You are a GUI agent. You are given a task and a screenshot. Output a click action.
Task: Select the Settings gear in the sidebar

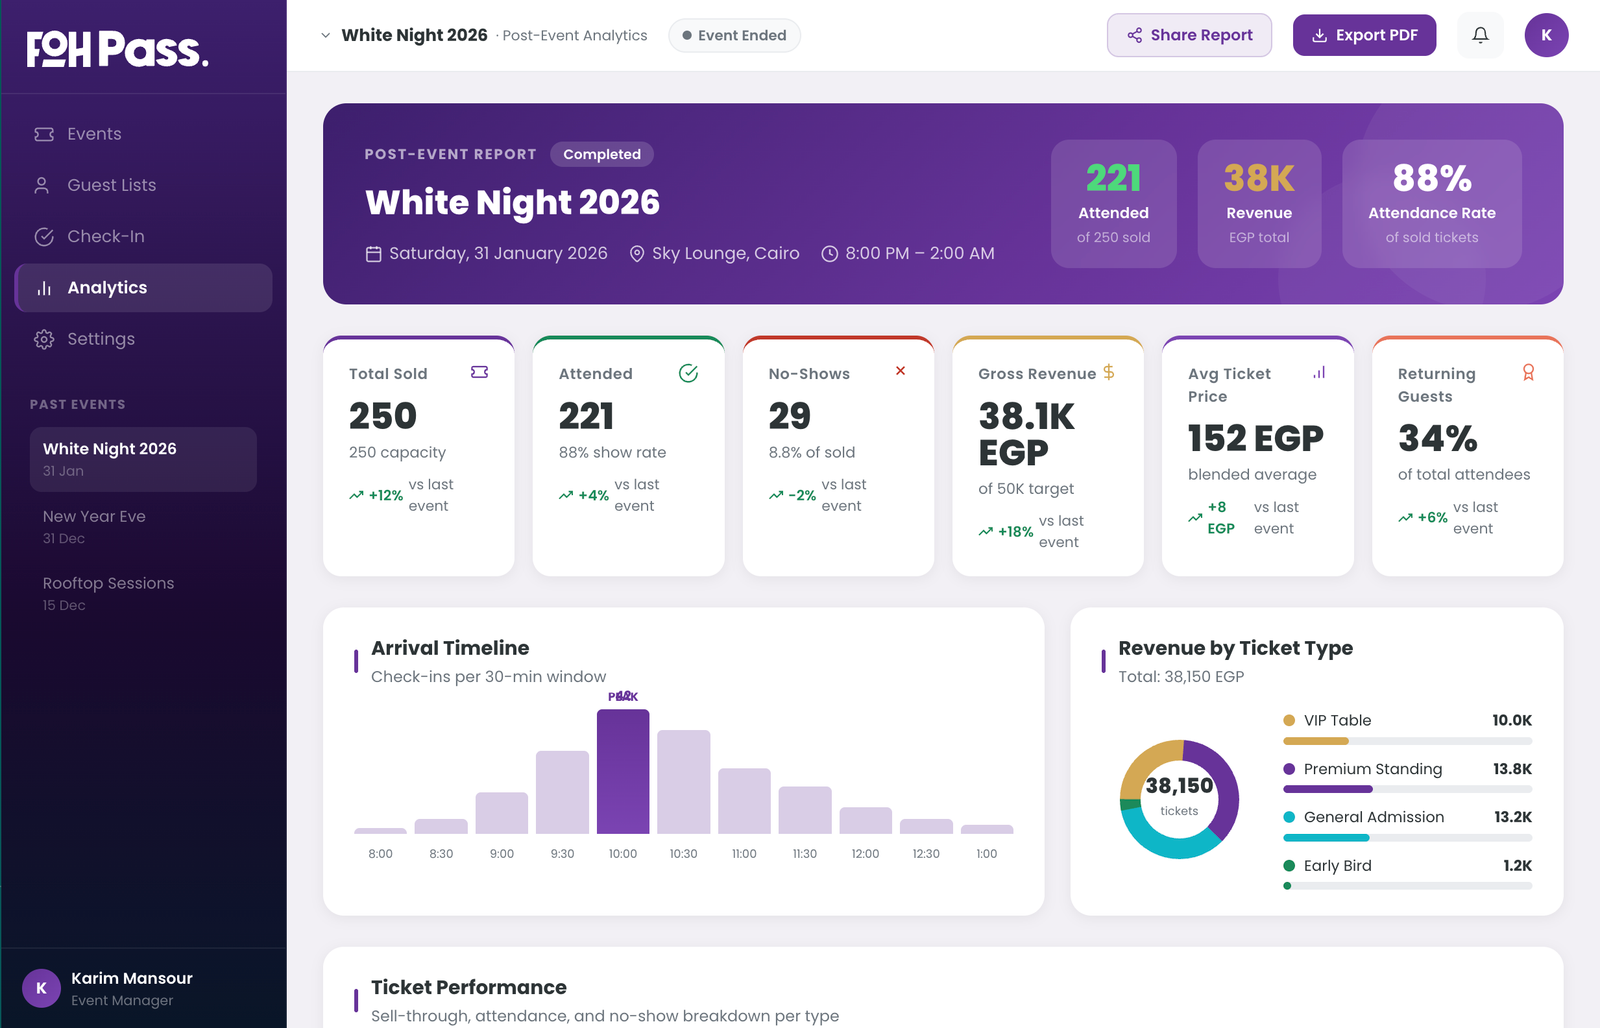44,339
